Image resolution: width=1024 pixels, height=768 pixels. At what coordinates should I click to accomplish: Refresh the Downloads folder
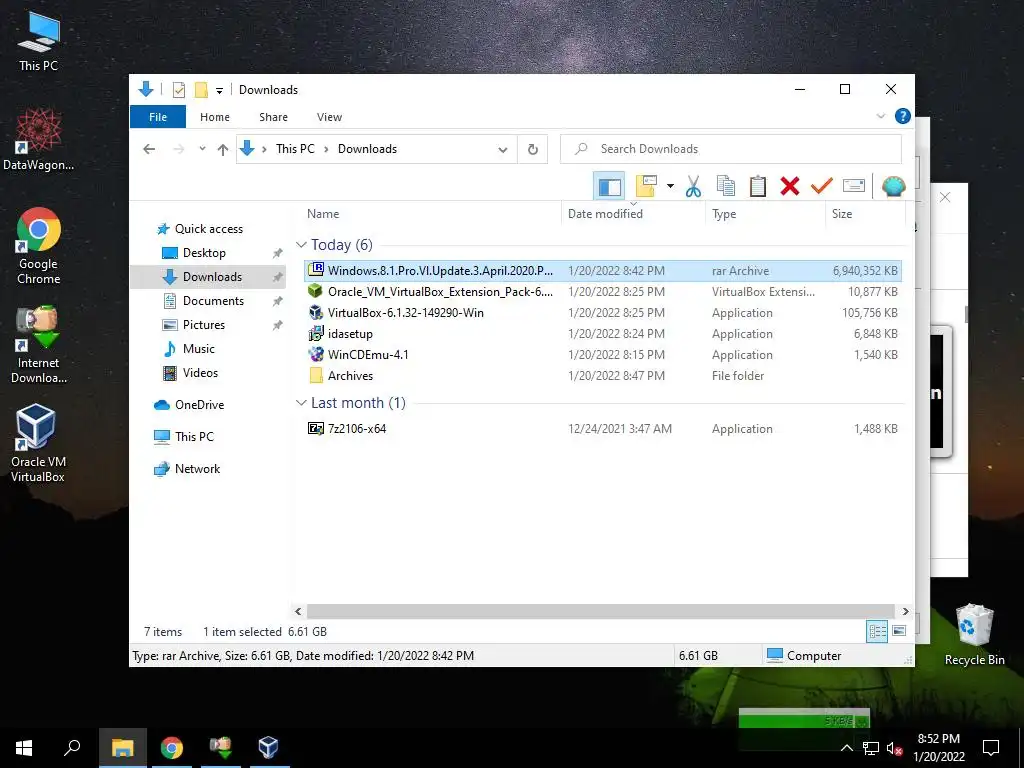click(x=533, y=150)
